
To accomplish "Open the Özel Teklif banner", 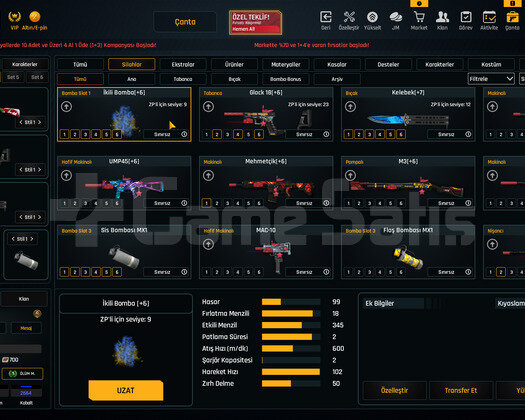I will point(255,22).
